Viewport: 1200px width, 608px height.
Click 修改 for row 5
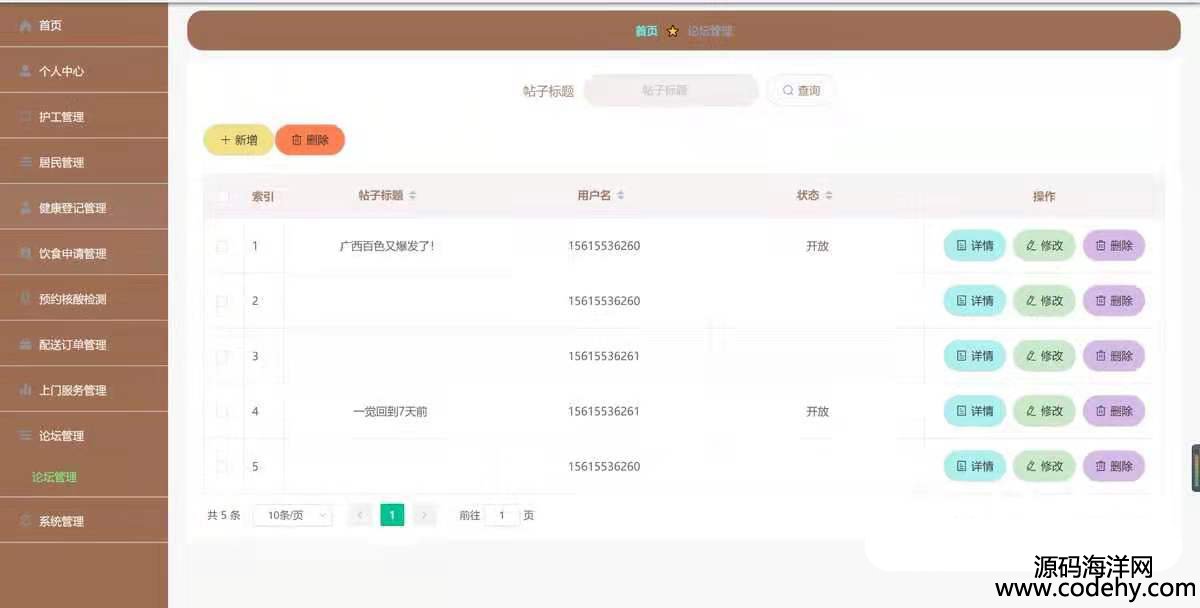click(1044, 466)
